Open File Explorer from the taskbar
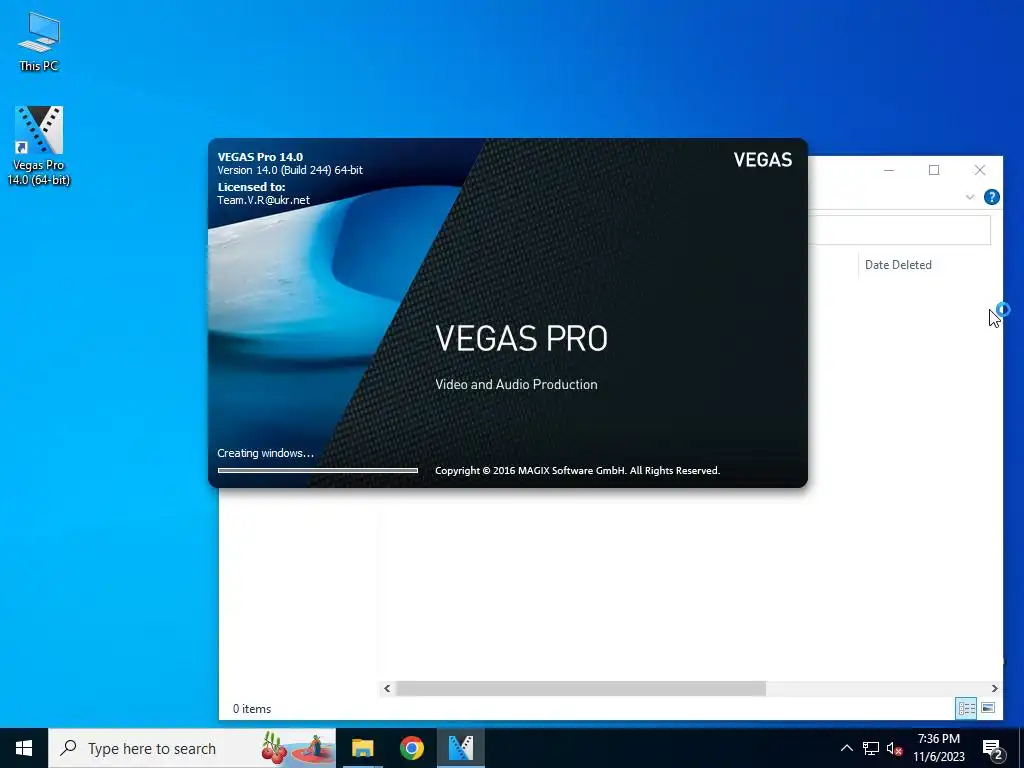Screen dimensions: 1024x768 pyautogui.click(x=362, y=748)
